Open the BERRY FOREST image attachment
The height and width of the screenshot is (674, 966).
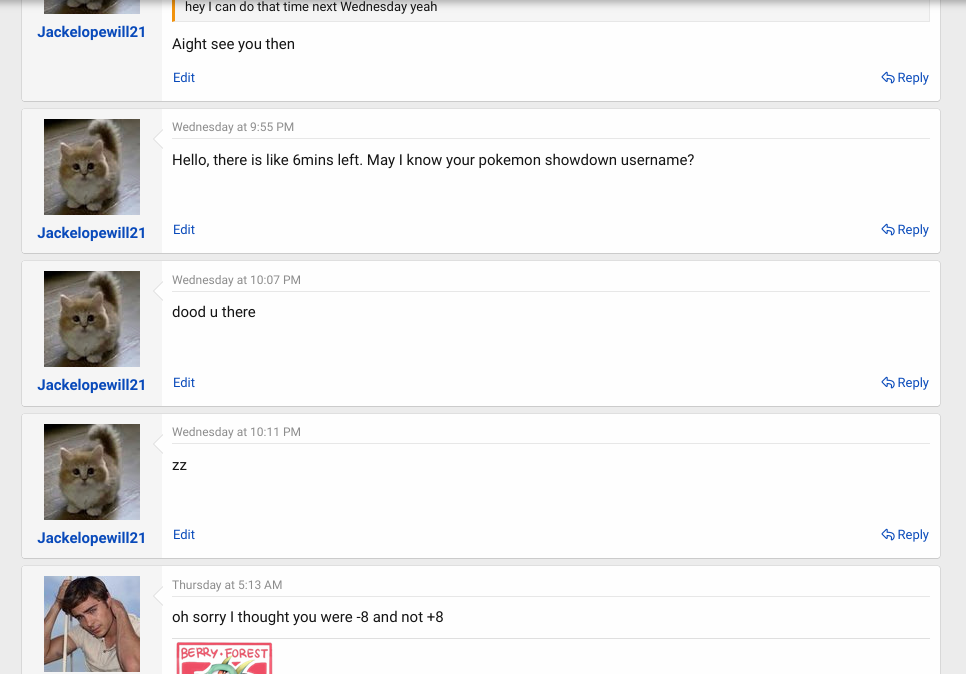click(223, 658)
